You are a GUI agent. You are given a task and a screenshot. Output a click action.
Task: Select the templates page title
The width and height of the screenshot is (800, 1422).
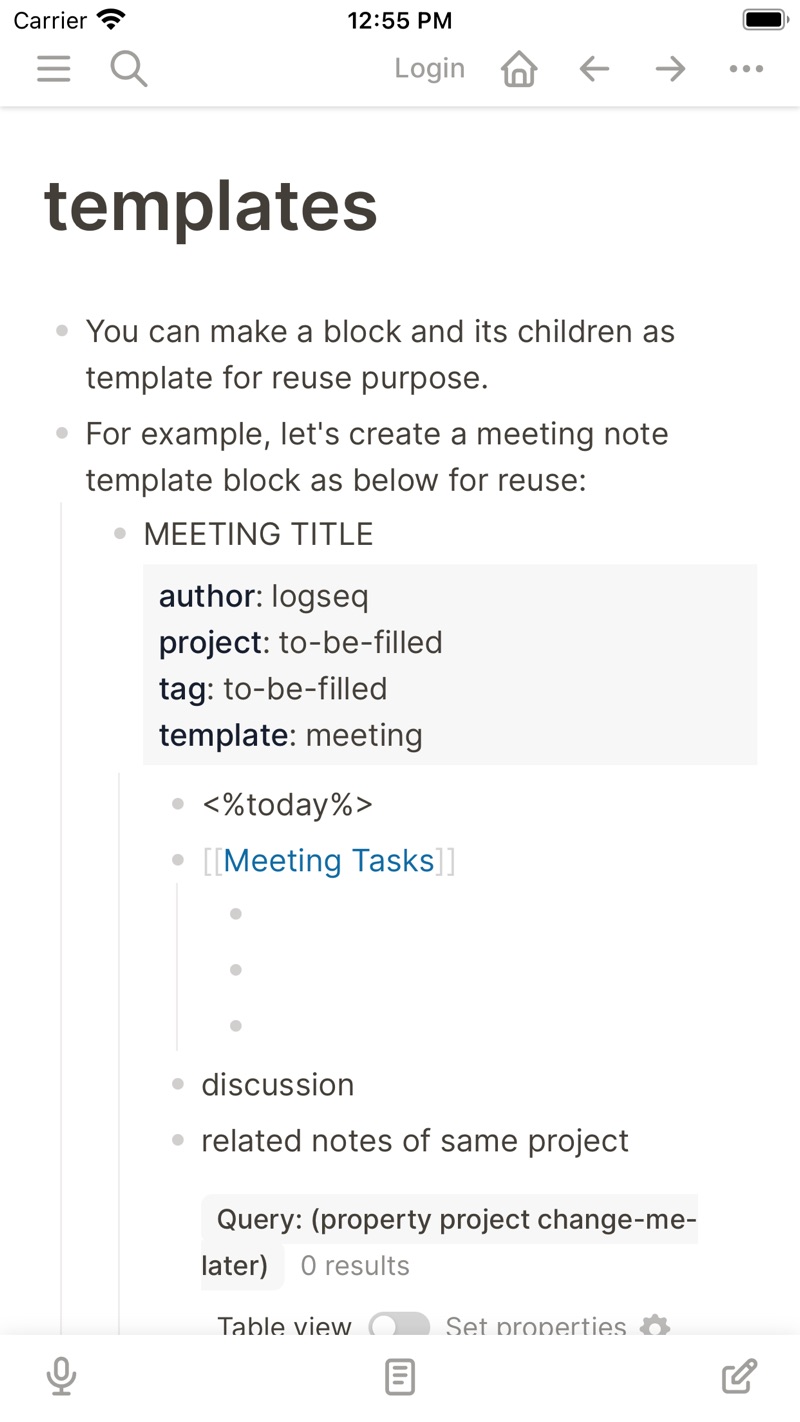pos(211,206)
